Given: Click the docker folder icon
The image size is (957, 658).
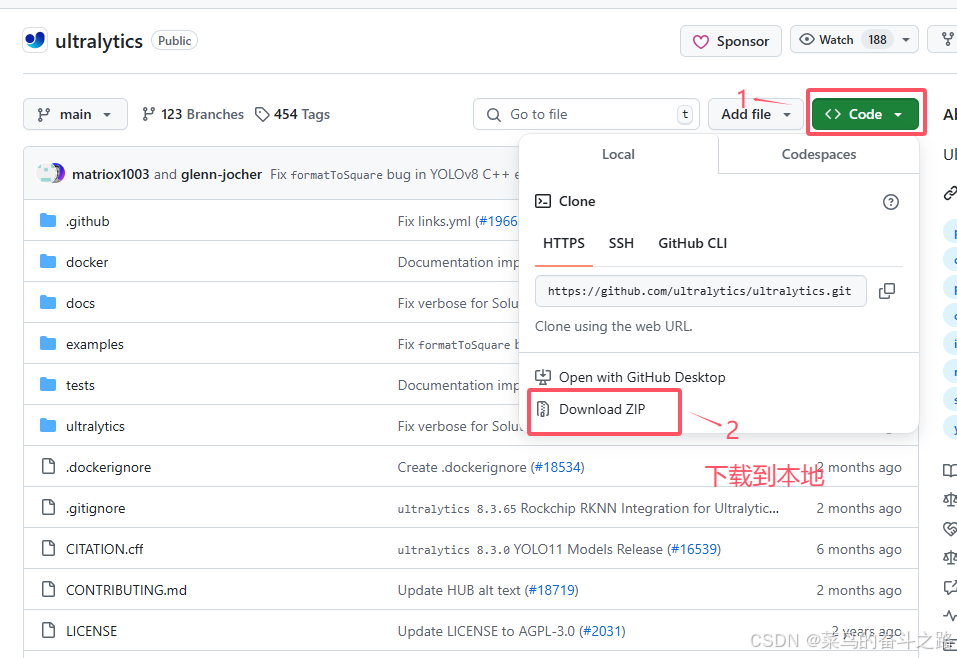Looking at the screenshot, I should 48,261.
